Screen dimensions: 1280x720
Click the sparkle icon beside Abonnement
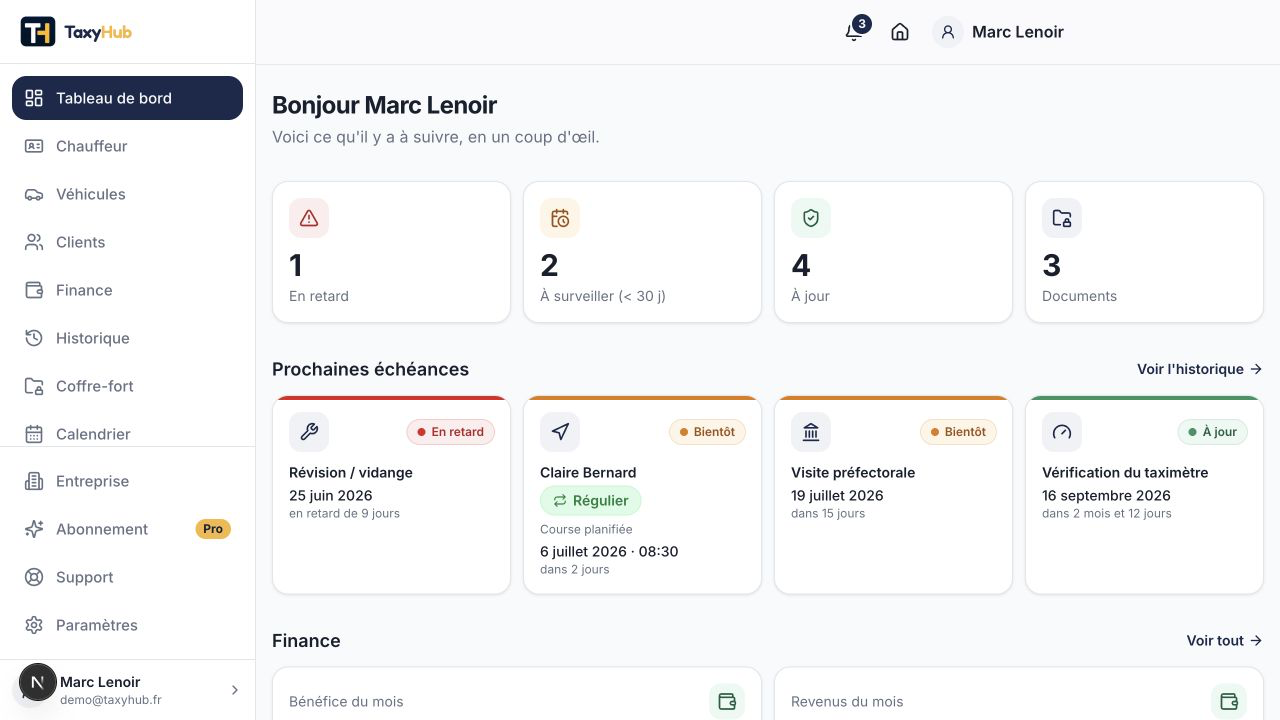pos(34,529)
